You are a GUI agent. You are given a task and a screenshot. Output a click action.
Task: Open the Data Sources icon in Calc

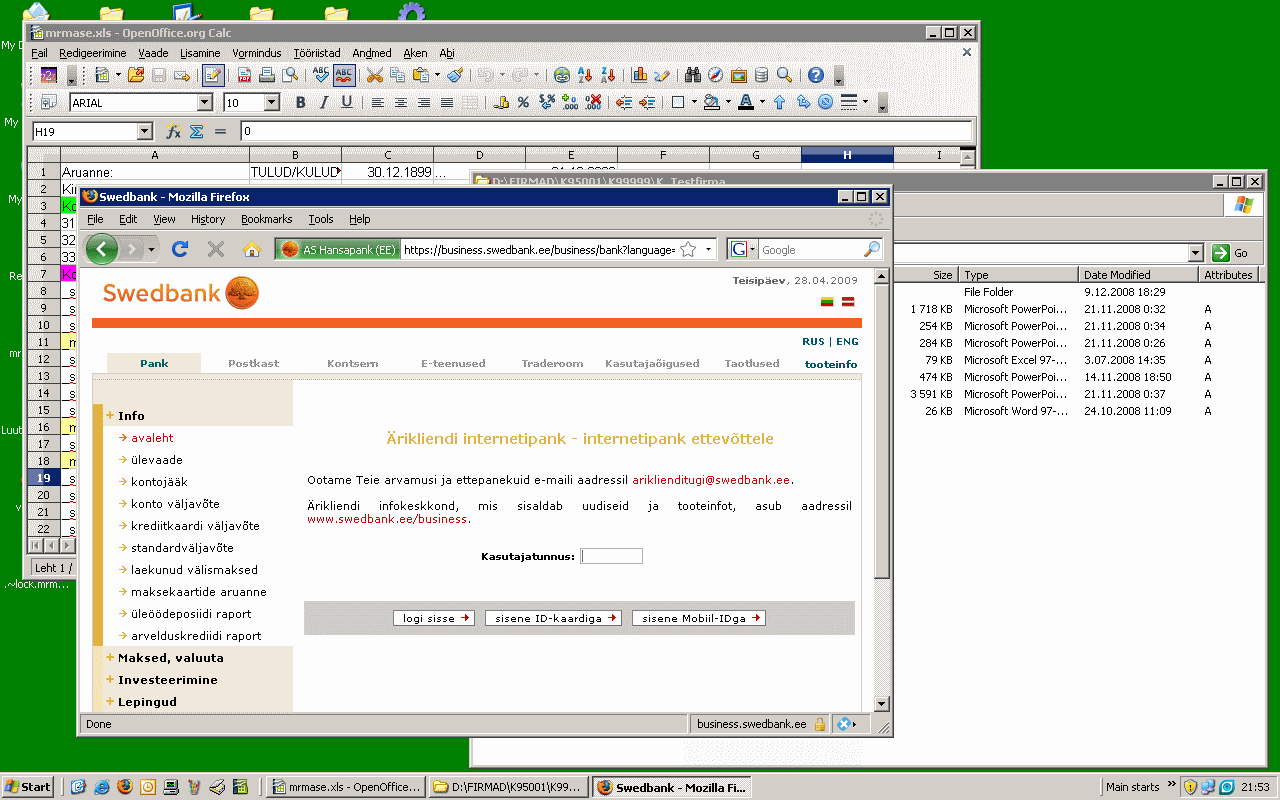tap(762, 75)
